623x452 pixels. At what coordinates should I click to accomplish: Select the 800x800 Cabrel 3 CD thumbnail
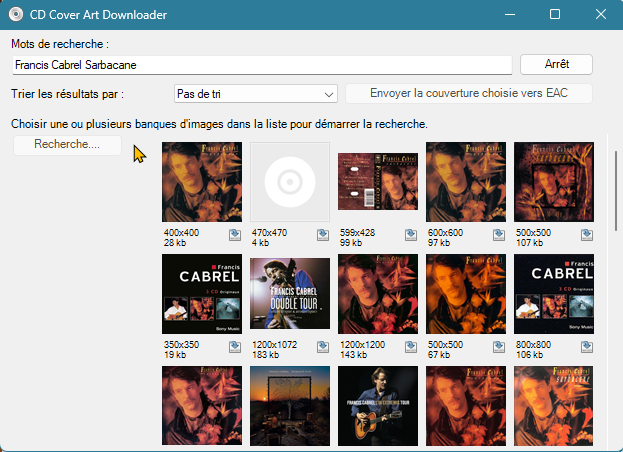tap(554, 294)
